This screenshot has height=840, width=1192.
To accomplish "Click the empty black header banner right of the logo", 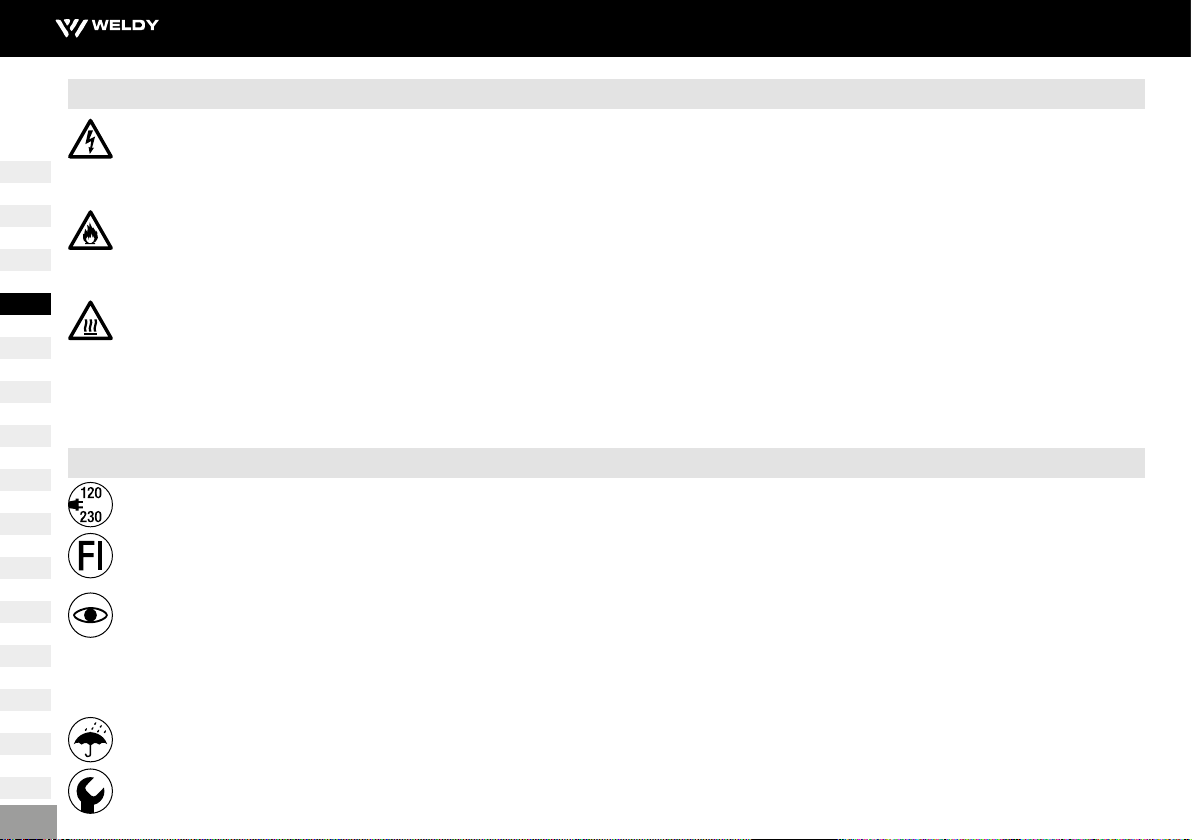I will (675, 28).
